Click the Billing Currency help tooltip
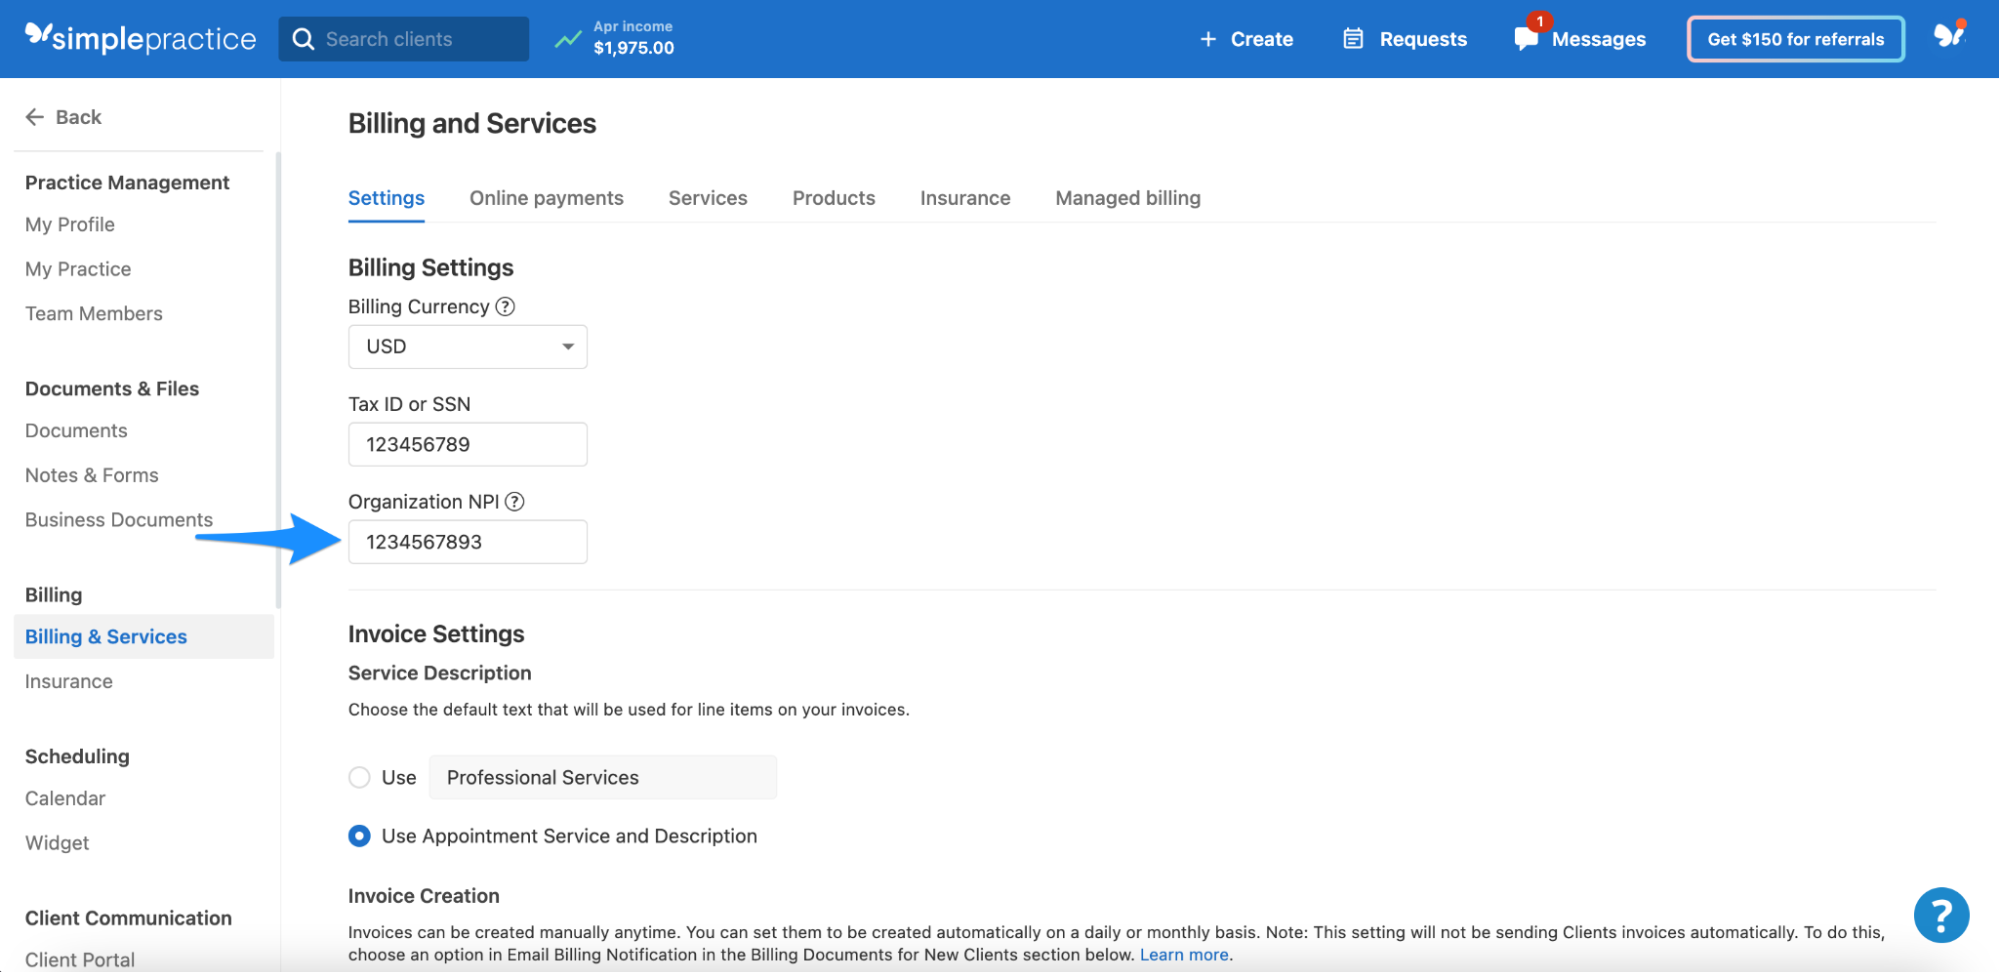Image resolution: width=1999 pixels, height=973 pixels. [x=505, y=306]
